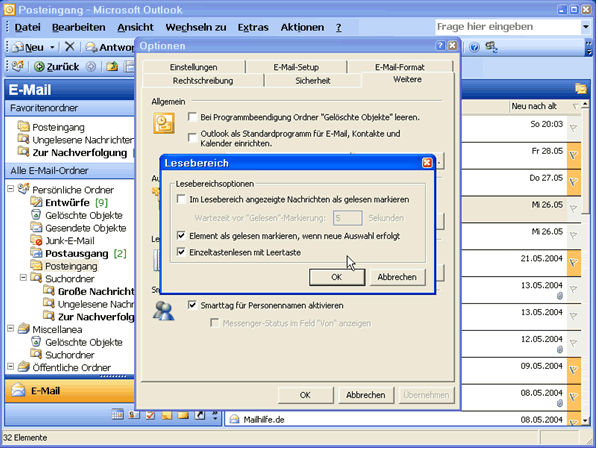Switch to the E-Mail-Format tab
The width and height of the screenshot is (598, 449).
(400, 67)
